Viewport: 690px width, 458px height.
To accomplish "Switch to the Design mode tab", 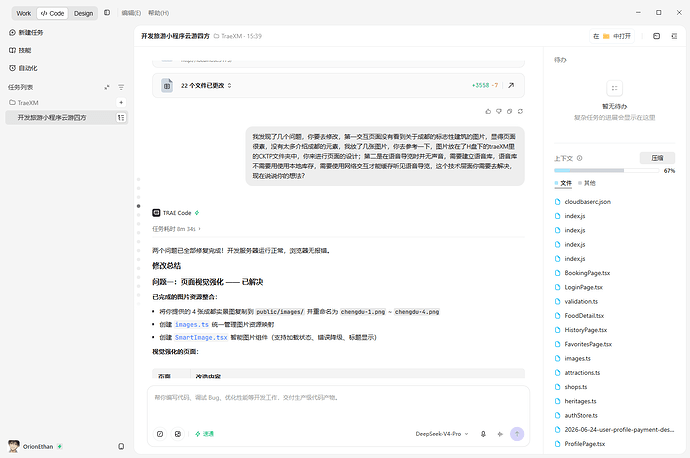I will click(83, 13).
